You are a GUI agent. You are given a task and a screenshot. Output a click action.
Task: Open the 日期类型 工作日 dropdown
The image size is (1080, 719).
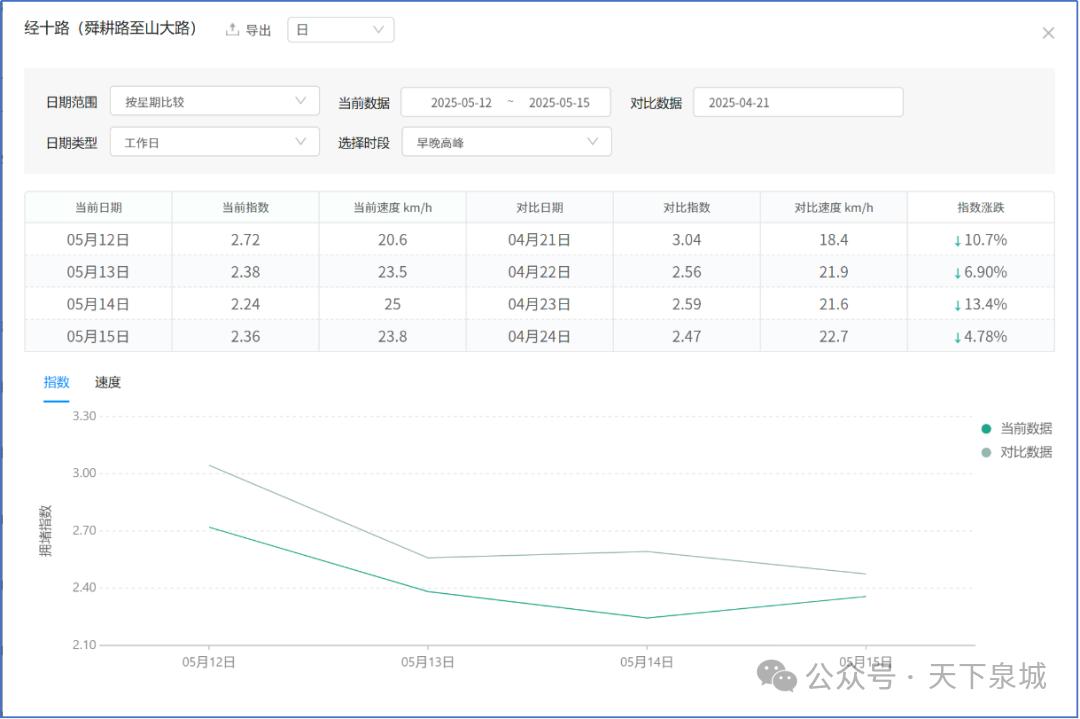click(214, 142)
